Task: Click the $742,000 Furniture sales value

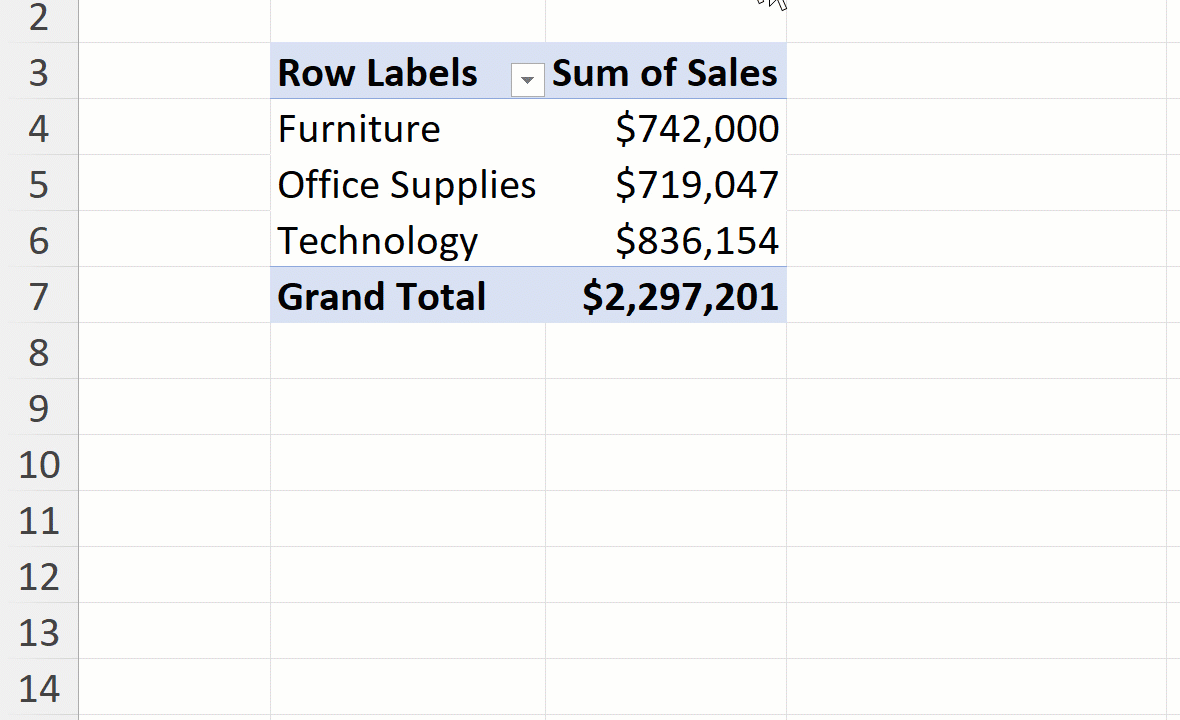Action: pyautogui.click(x=697, y=129)
